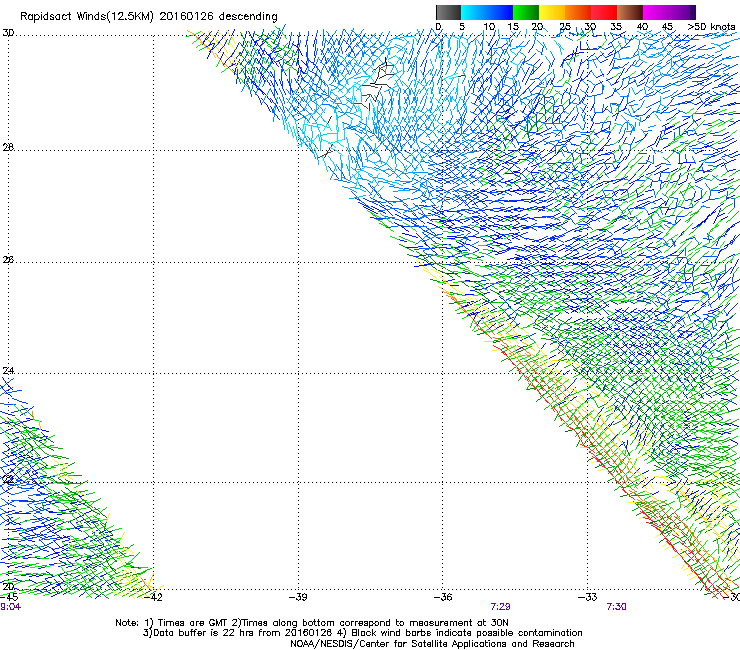Click the green 15-20 knots legend swatch

click(x=526, y=12)
